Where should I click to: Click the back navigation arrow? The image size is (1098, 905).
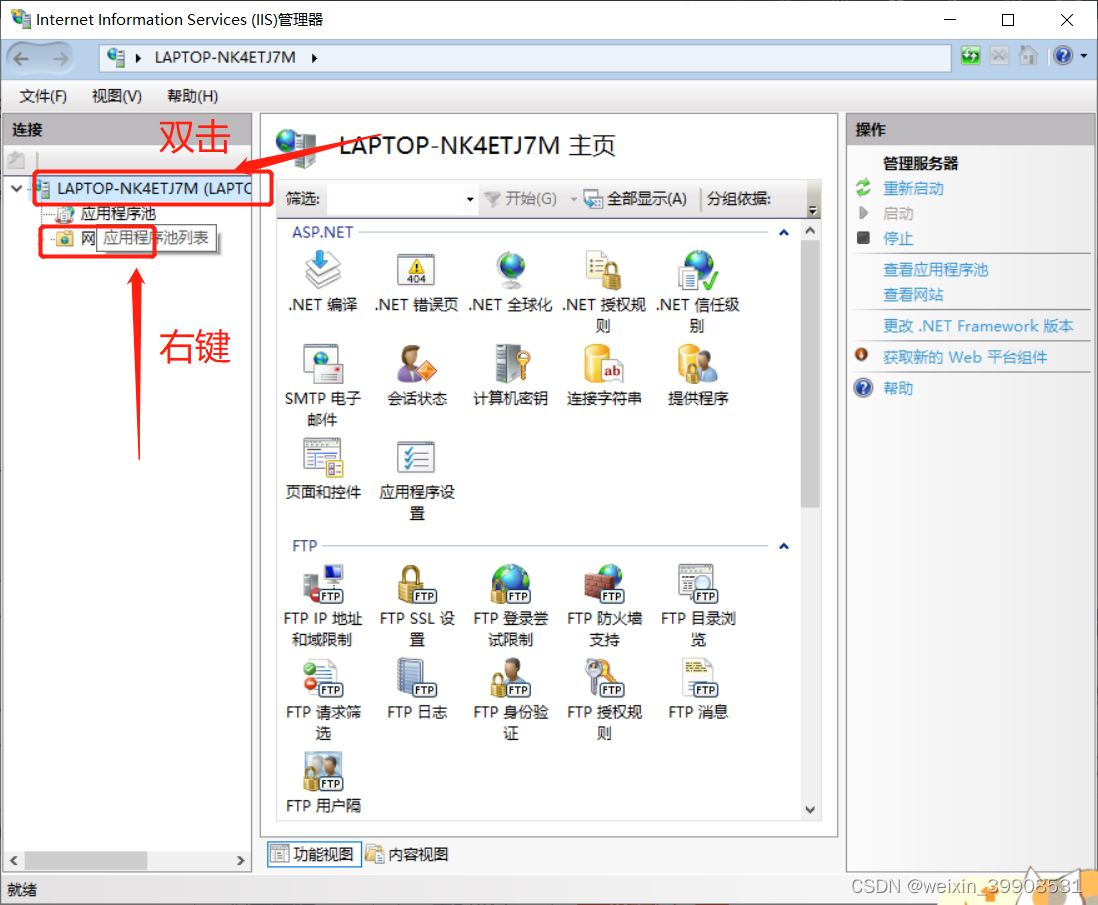[x=21, y=58]
